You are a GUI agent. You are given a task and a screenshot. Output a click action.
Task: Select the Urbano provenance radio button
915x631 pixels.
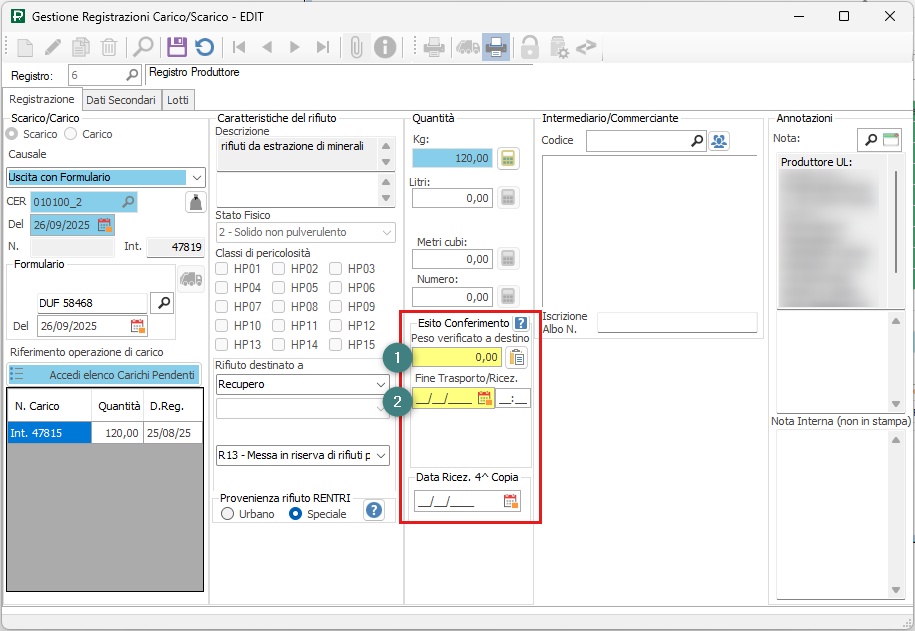(x=228, y=514)
